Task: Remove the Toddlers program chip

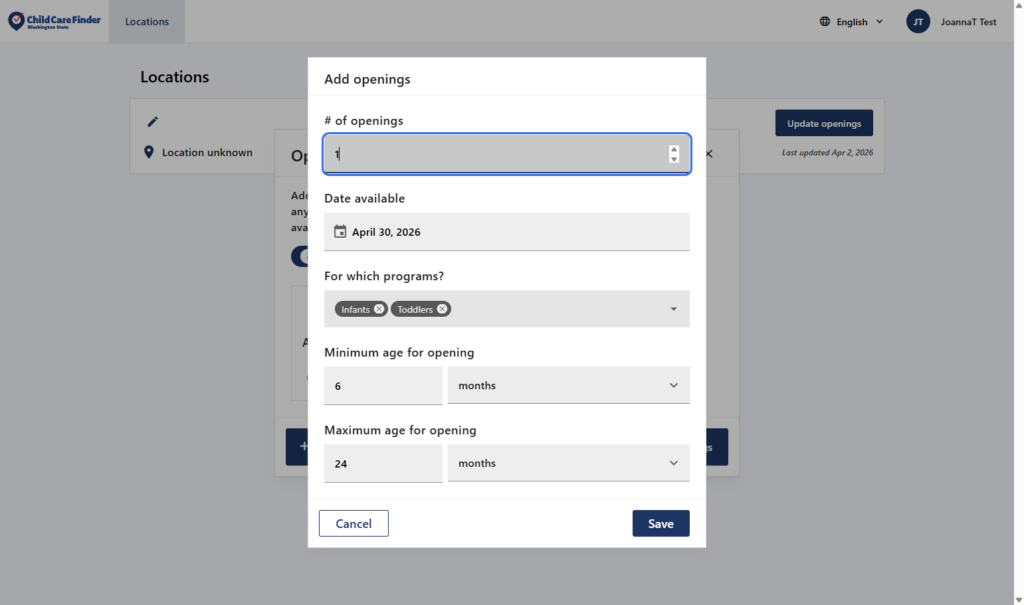Action: tap(442, 309)
